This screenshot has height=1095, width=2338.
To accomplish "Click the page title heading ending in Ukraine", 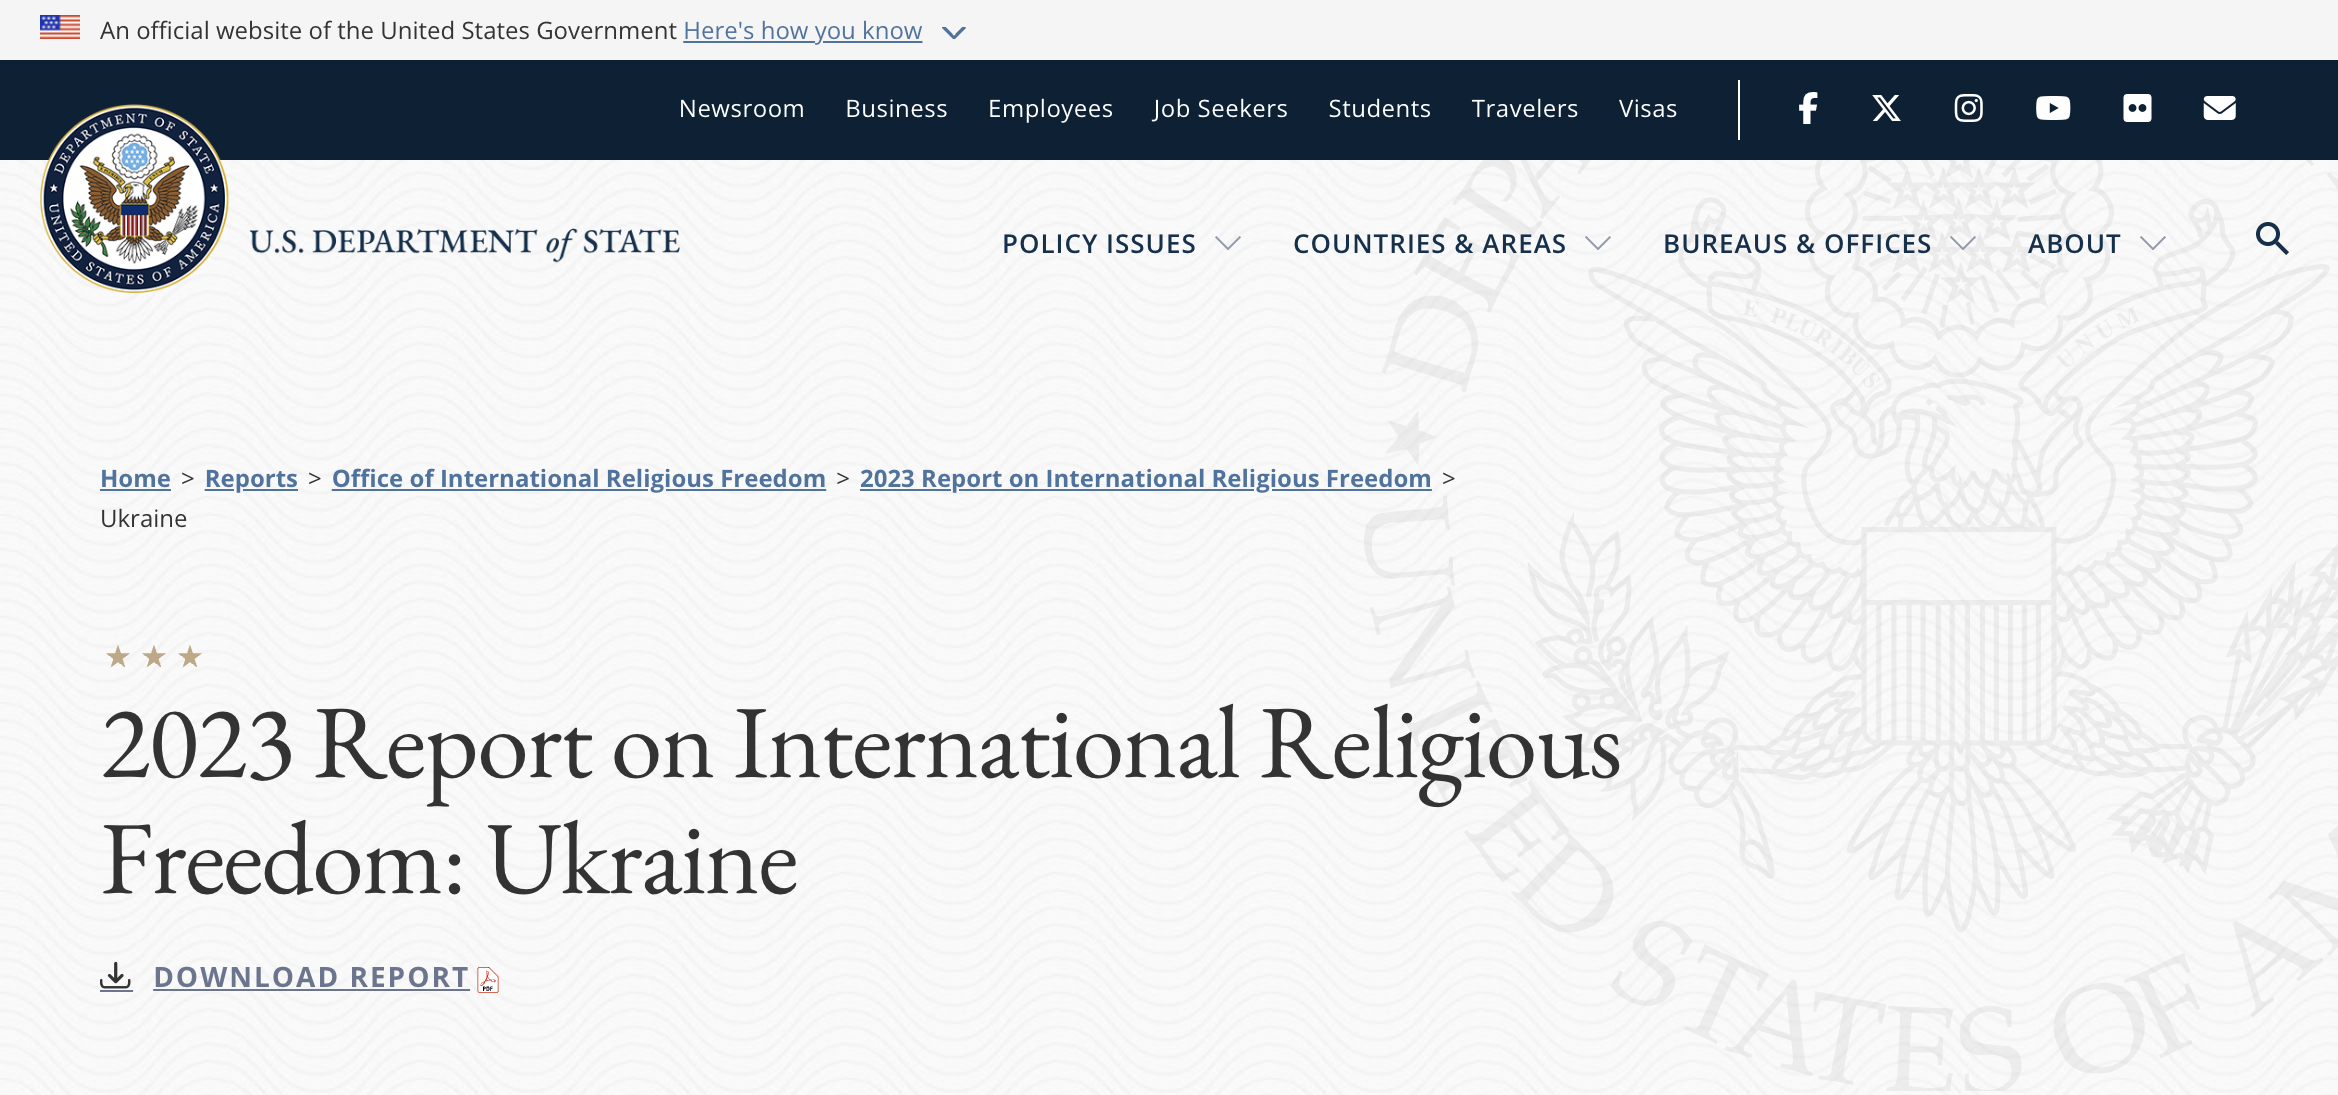I will (860, 802).
